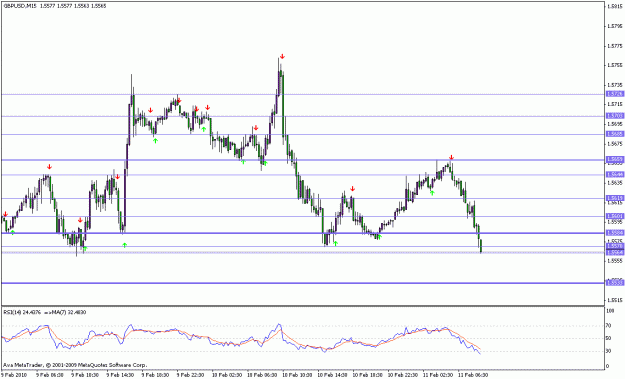
Task: Click the 1.5555 price scale value
Action: point(614,261)
